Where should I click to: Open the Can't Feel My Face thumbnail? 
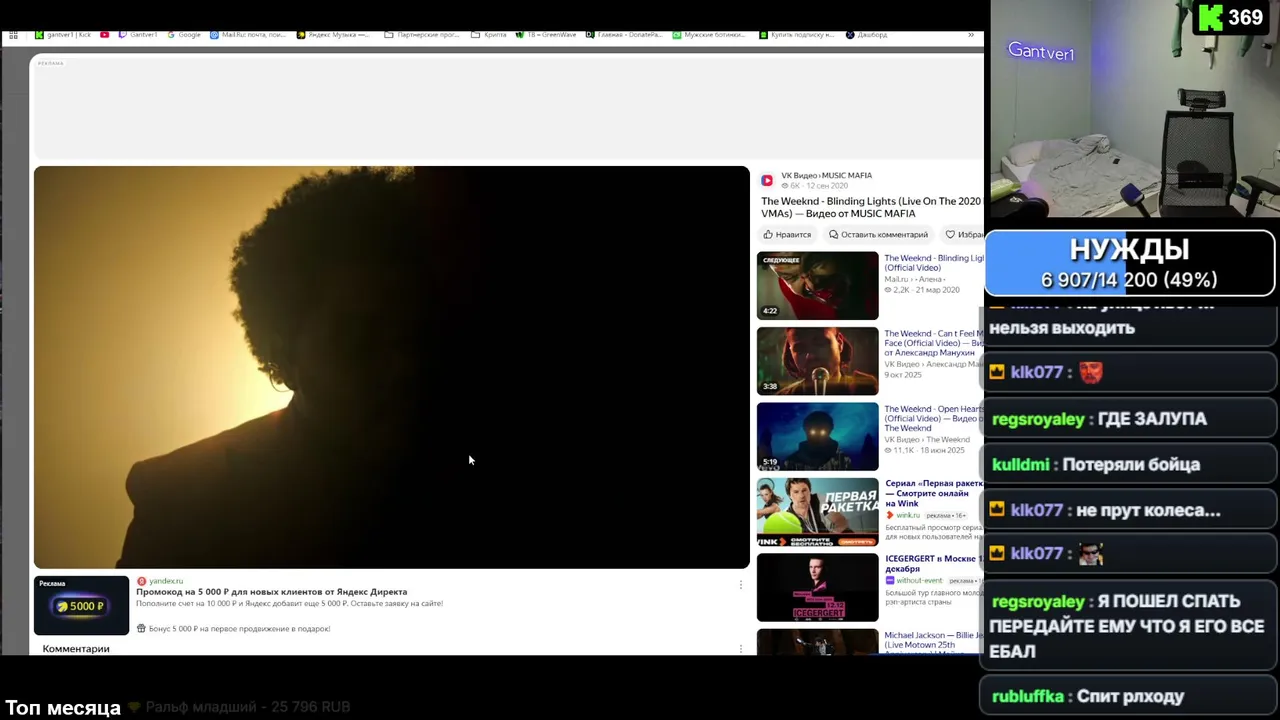click(817, 361)
